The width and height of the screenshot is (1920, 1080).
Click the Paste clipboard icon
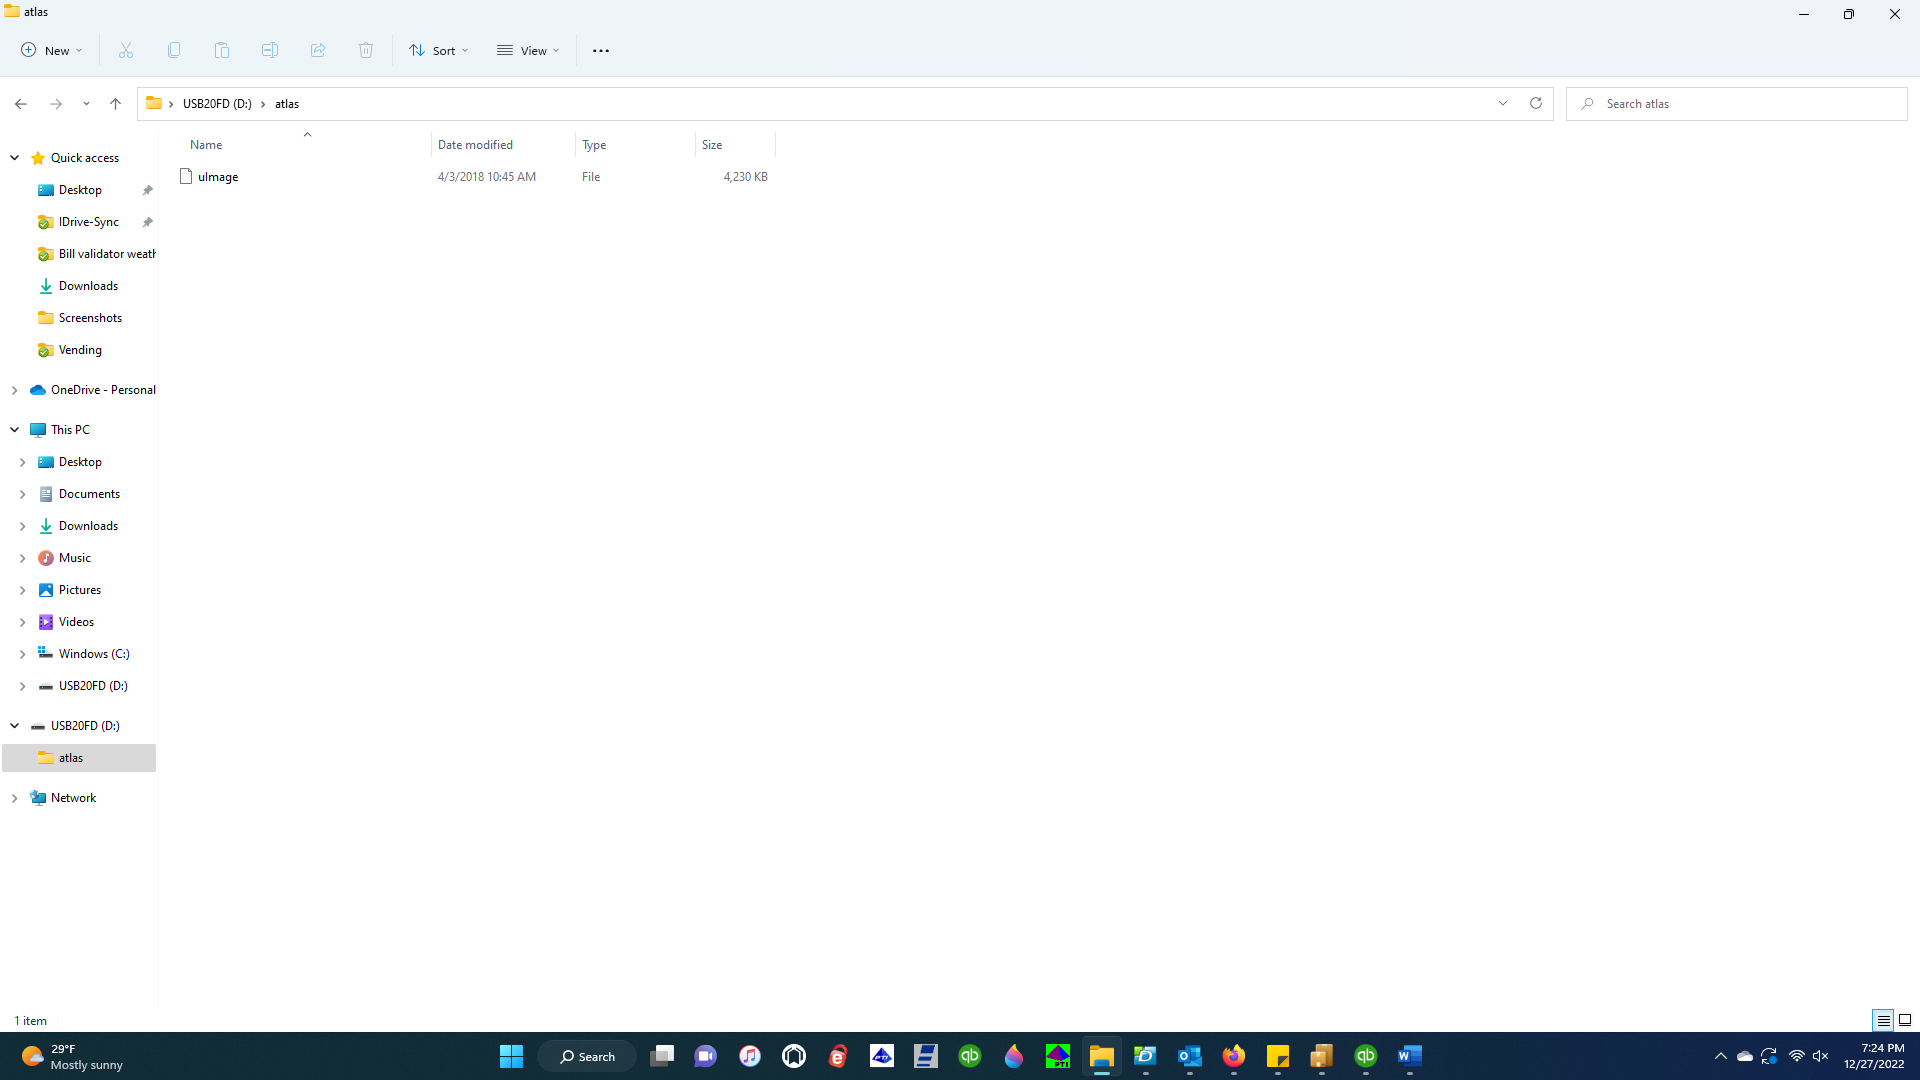click(222, 50)
